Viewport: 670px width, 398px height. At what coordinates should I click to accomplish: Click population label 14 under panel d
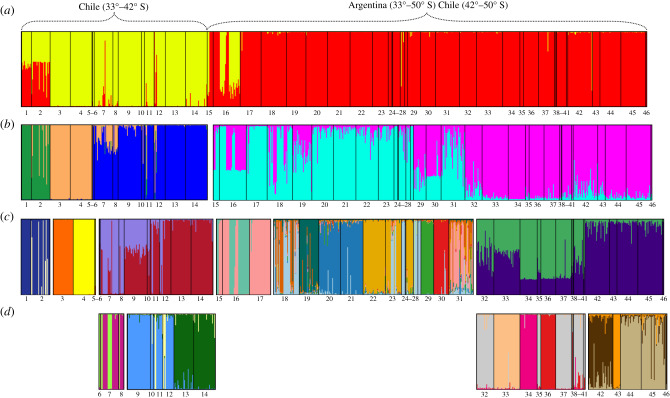[x=204, y=394]
